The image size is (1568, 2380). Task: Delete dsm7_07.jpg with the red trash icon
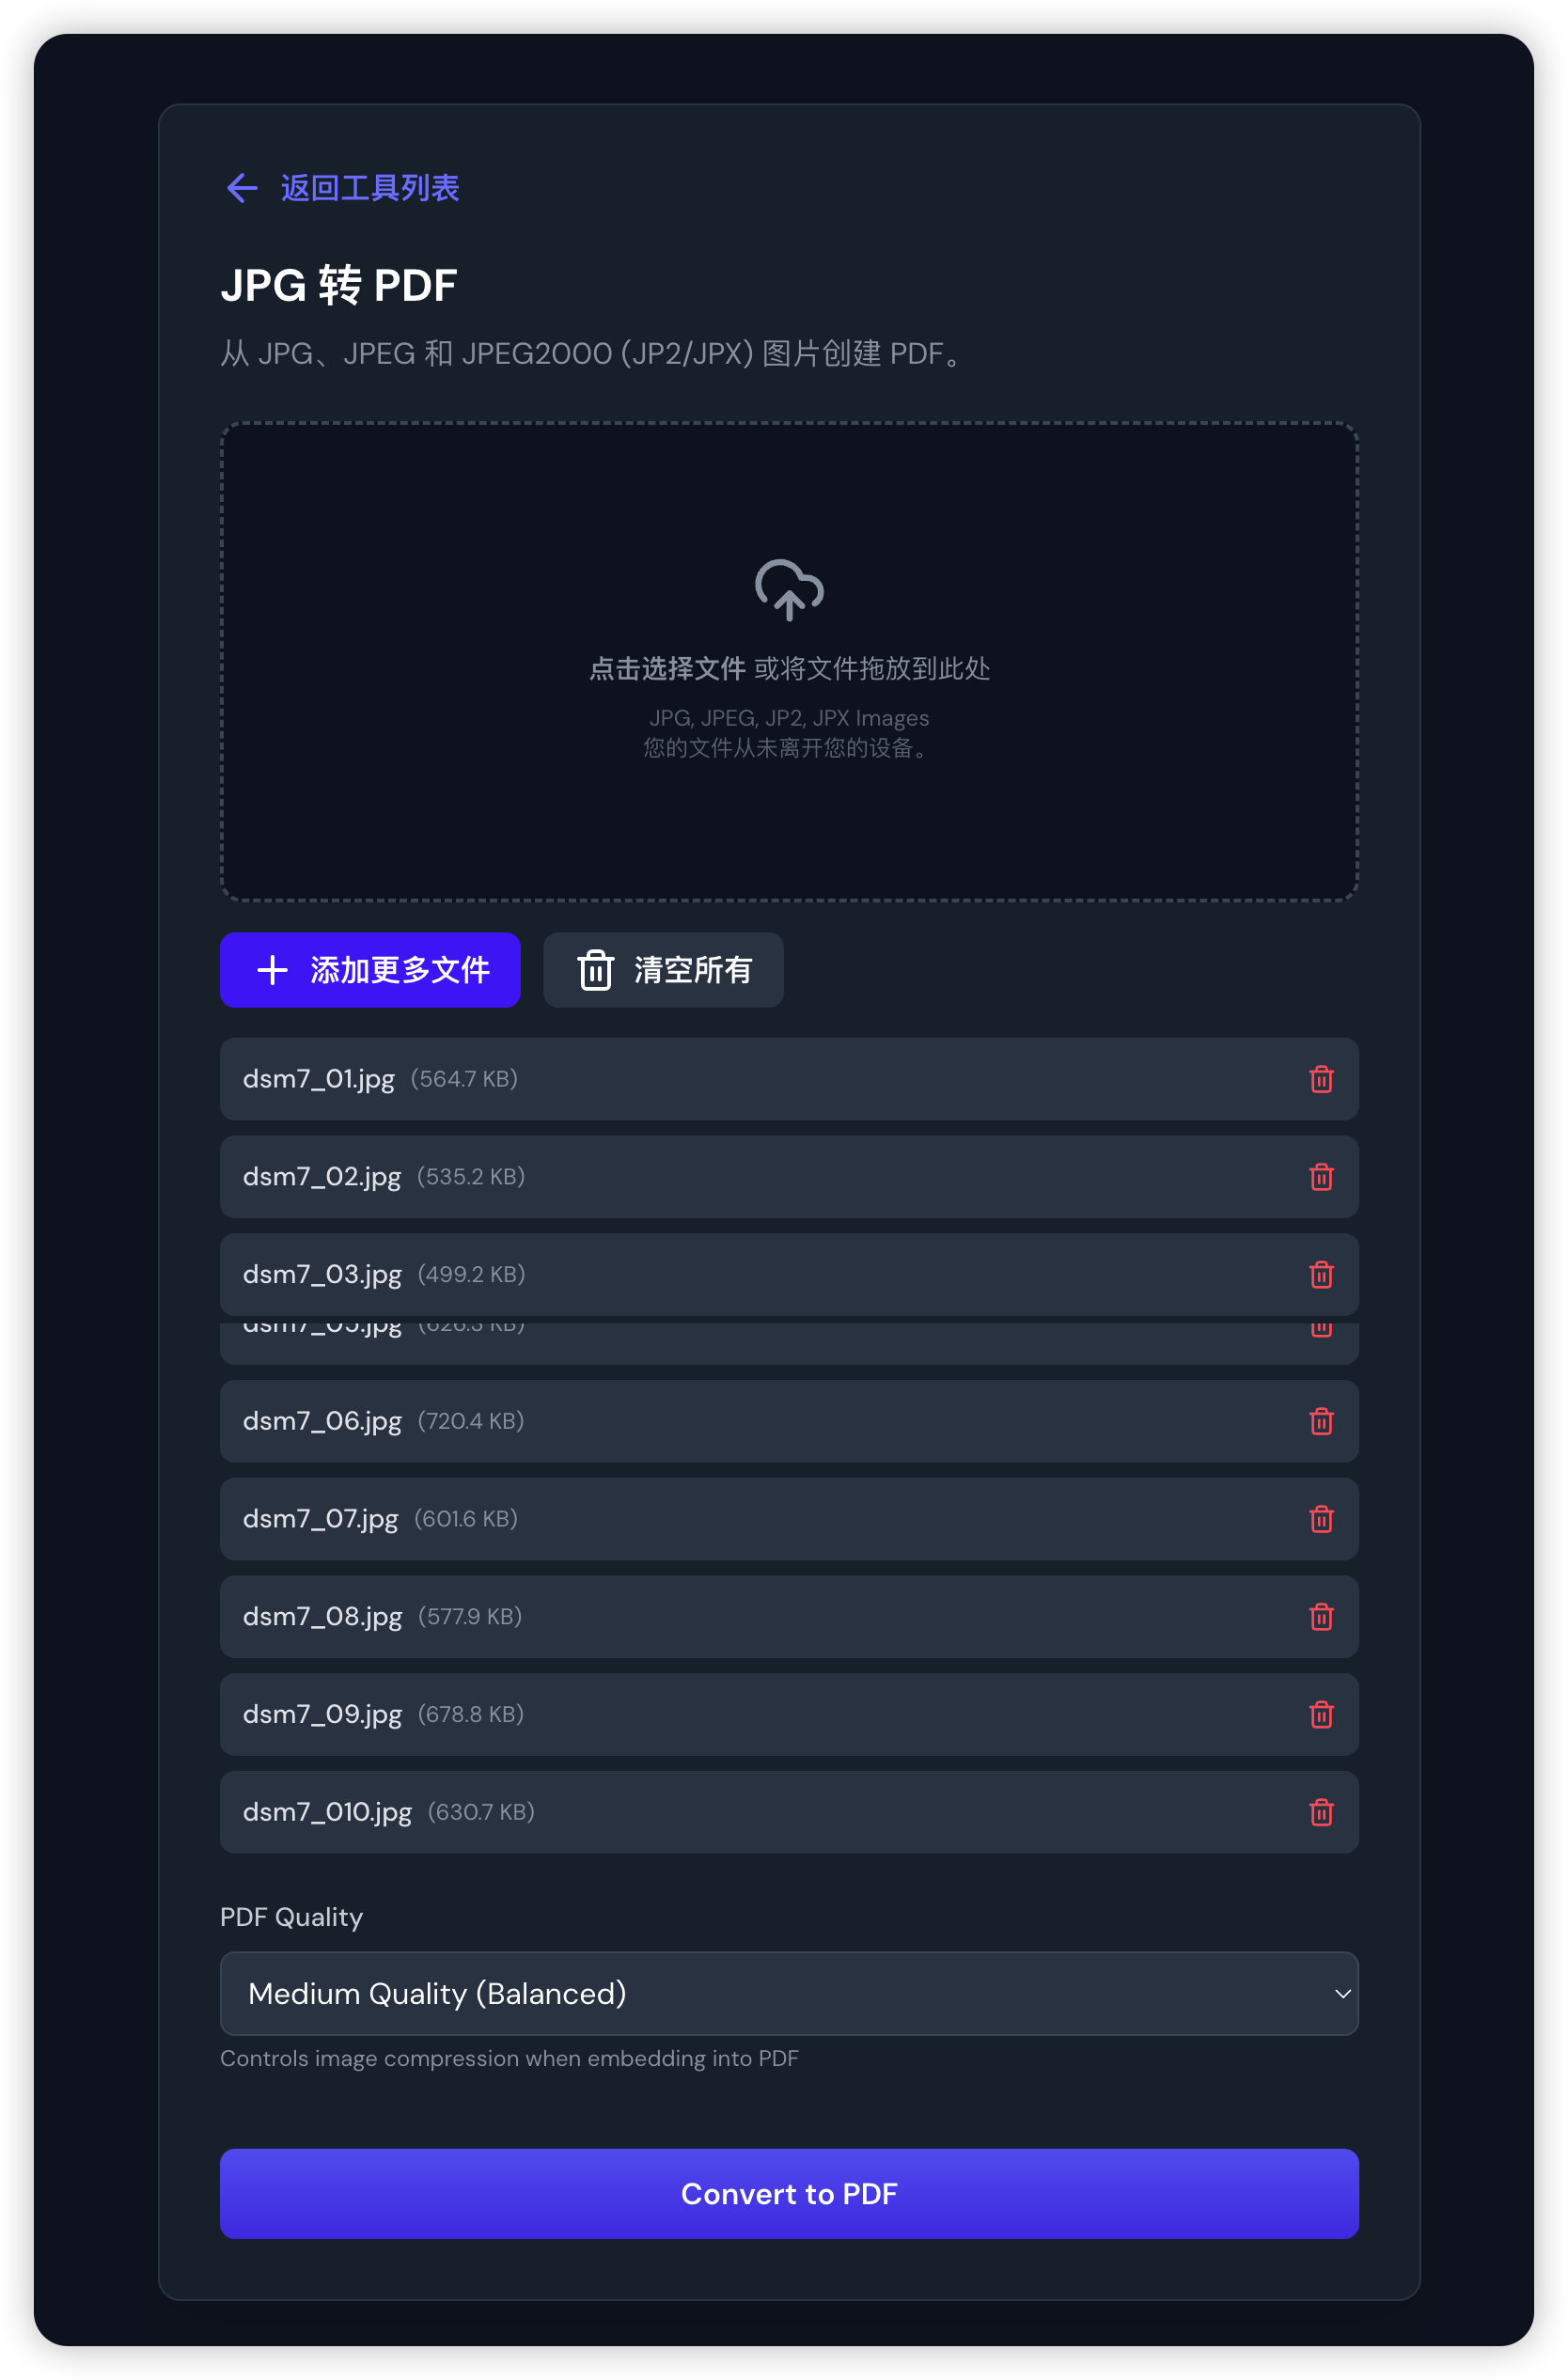tap(1321, 1519)
